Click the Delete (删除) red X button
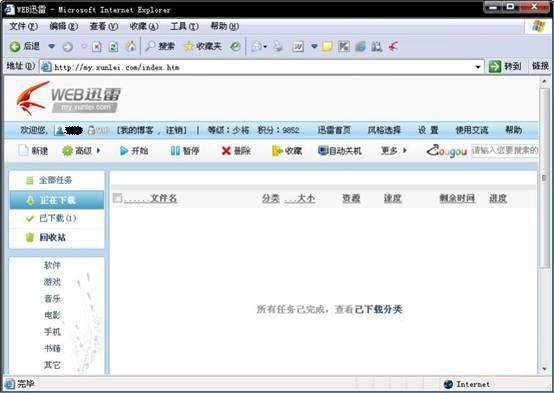 [236, 151]
